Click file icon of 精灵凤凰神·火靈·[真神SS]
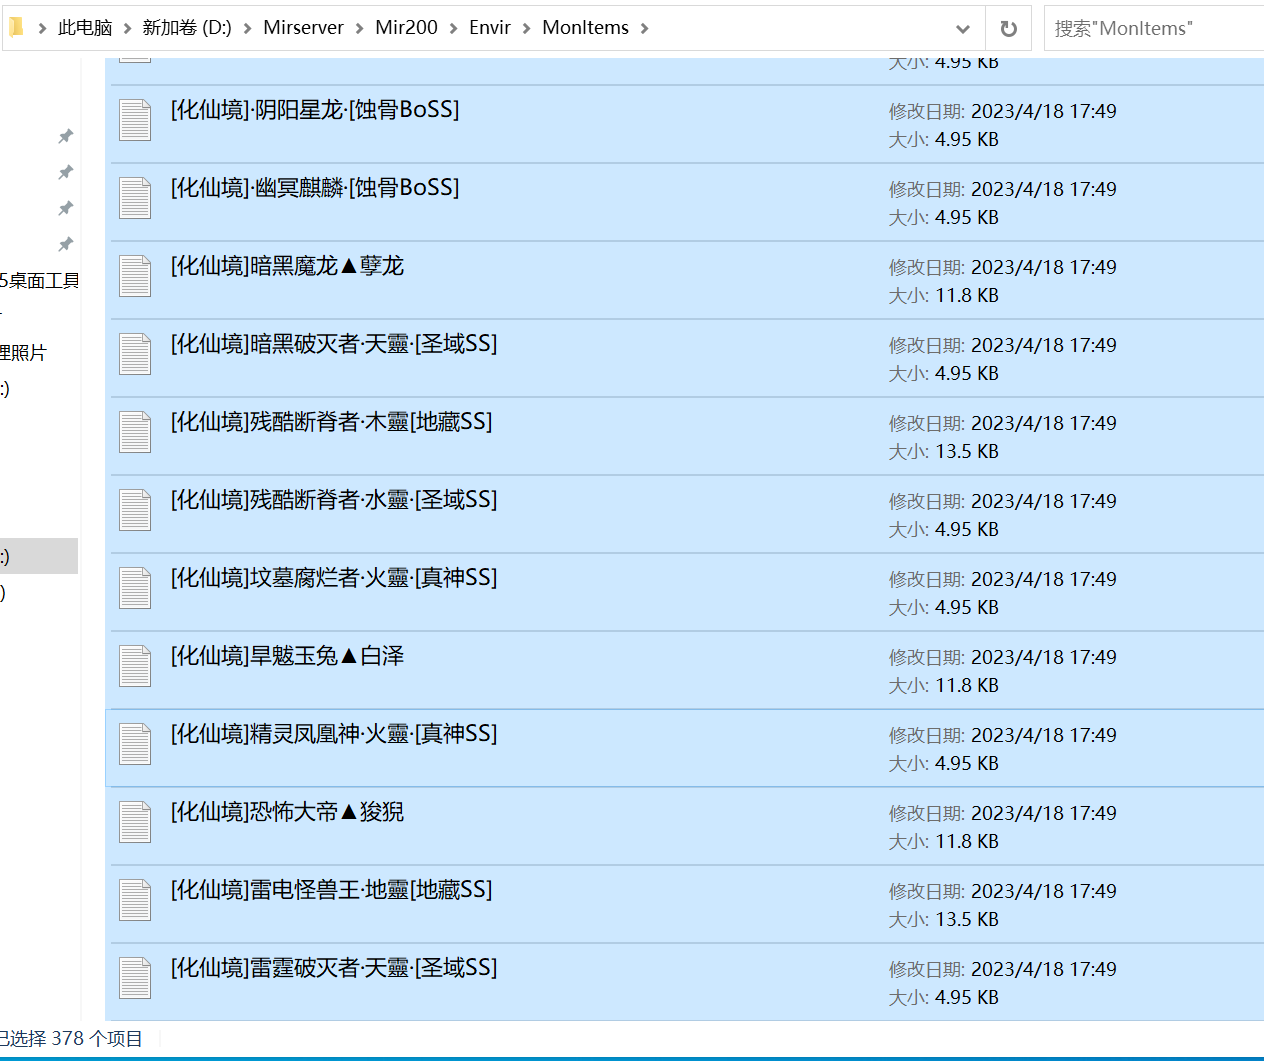1264x1061 pixels. 135,744
